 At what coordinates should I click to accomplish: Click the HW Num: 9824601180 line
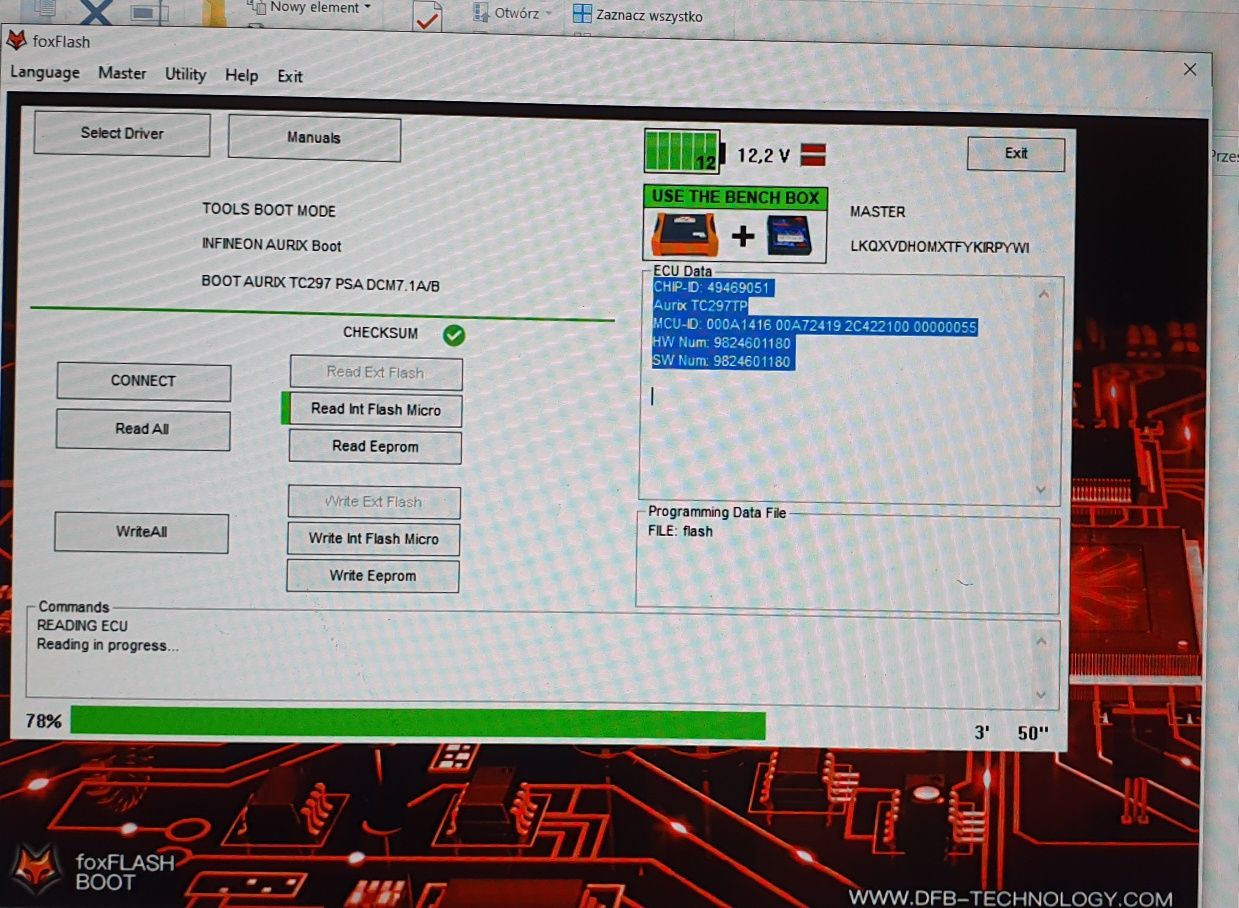click(x=722, y=344)
